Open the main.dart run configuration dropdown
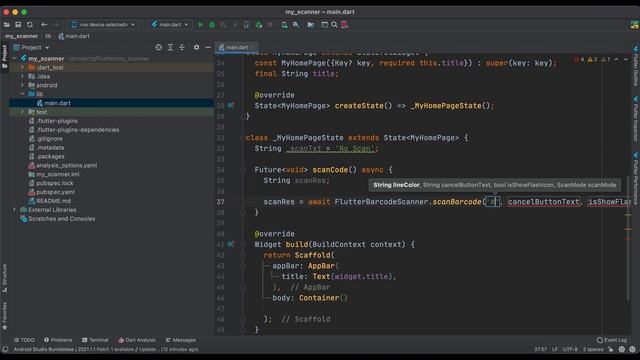 click(x=170, y=24)
